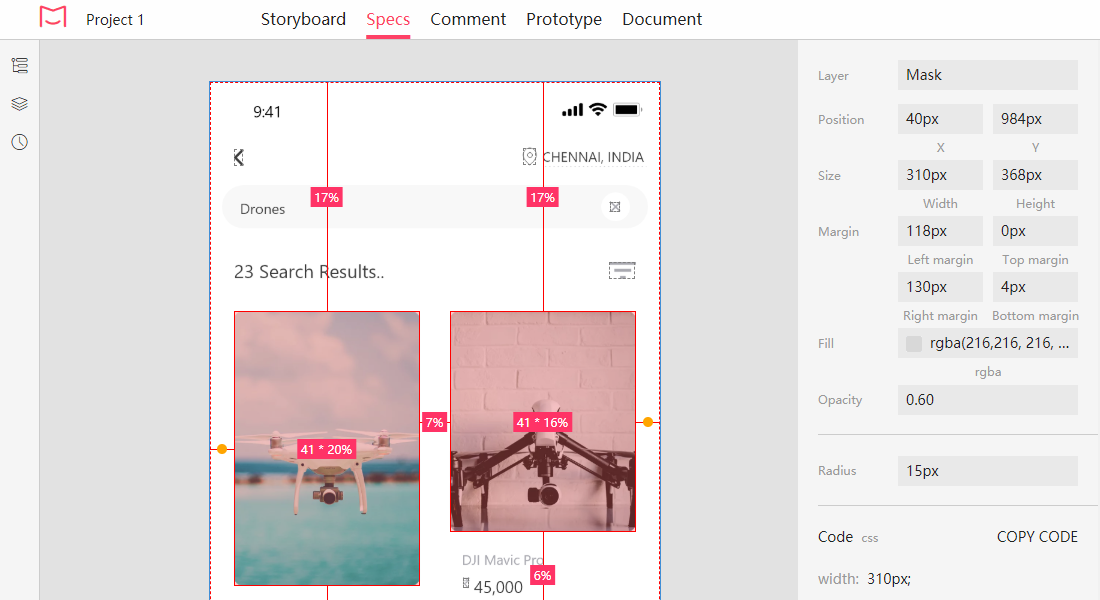Click the right 17% distance label
The image size is (1100, 600).
pos(542,197)
